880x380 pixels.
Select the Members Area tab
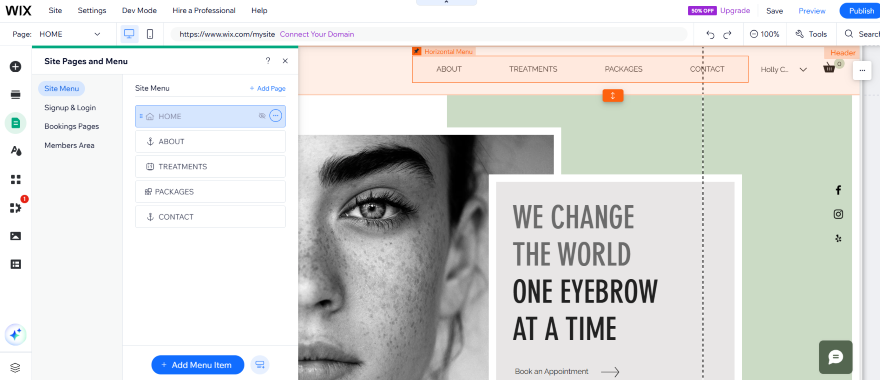(69, 145)
